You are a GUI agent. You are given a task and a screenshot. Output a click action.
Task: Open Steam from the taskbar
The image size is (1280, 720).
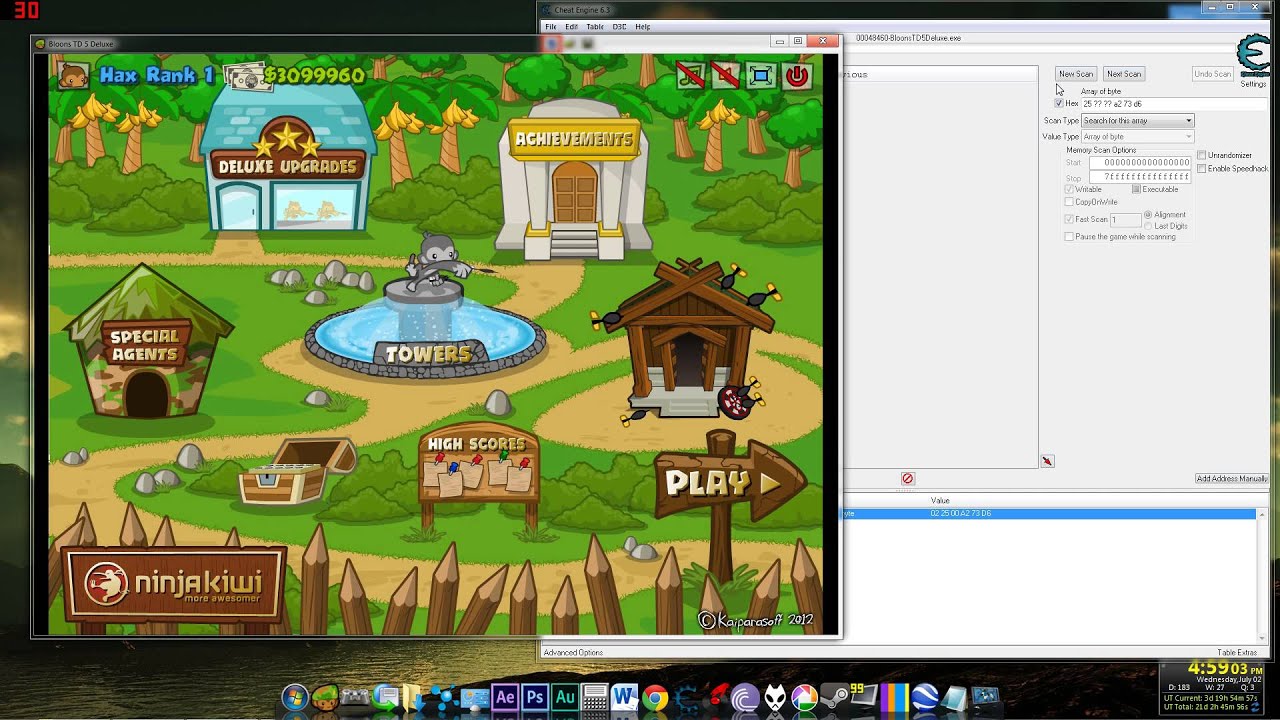coord(834,697)
